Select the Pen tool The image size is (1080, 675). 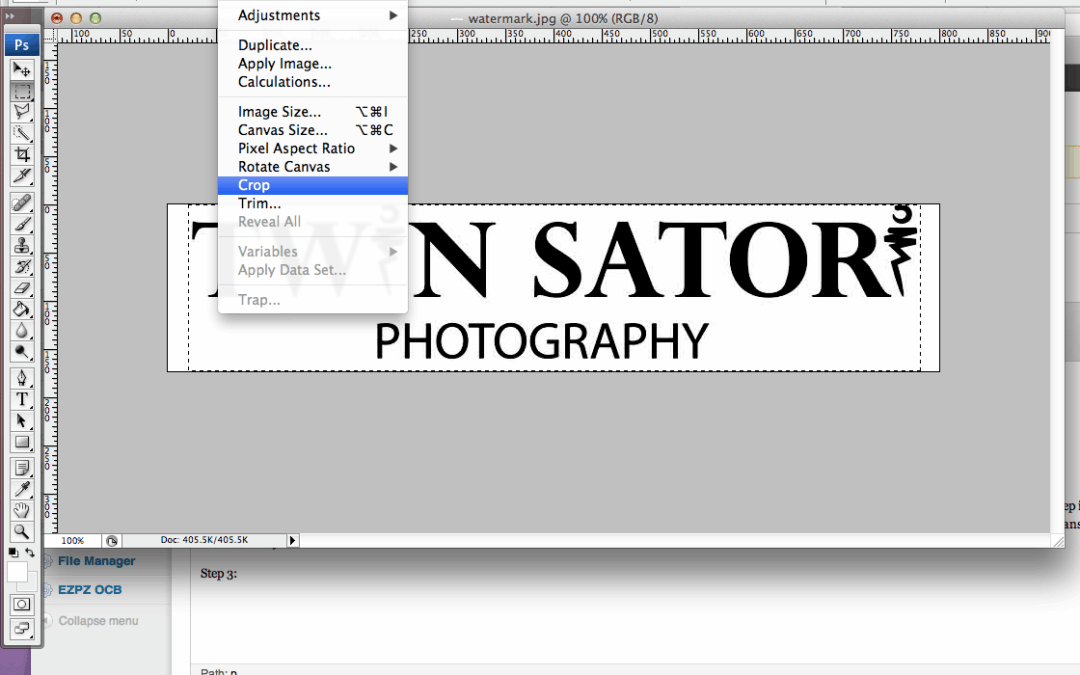click(x=22, y=378)
